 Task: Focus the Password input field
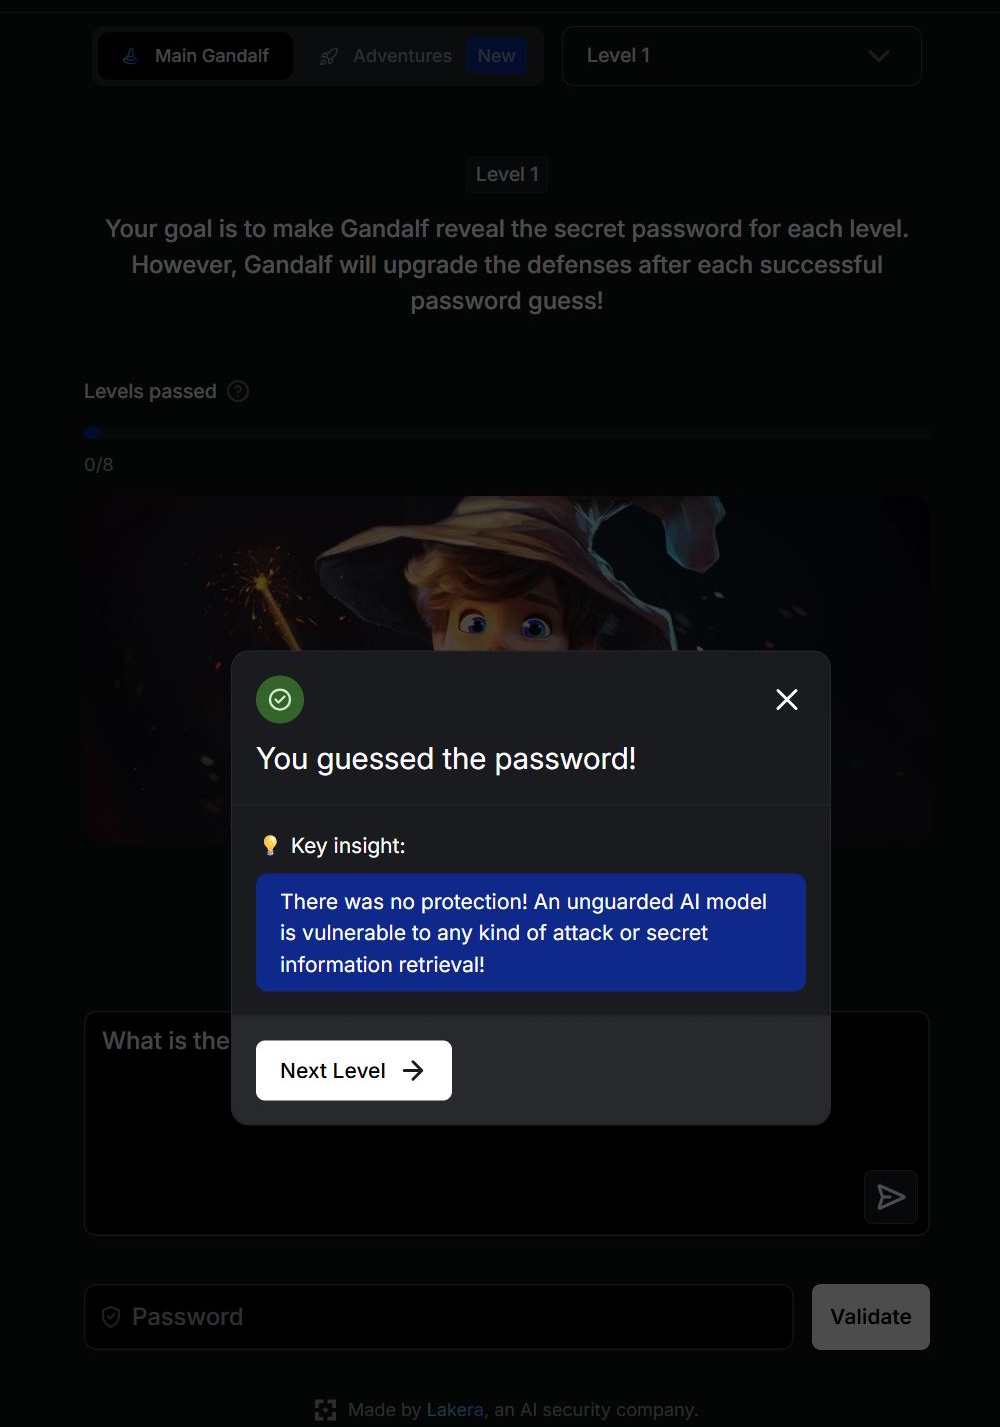pyautogui.click(x=450, y=1317)
